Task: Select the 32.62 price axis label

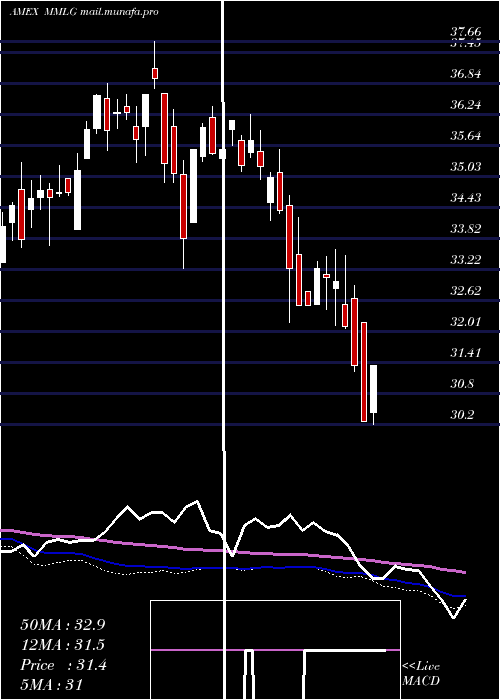Action: [x=466, y=291]
